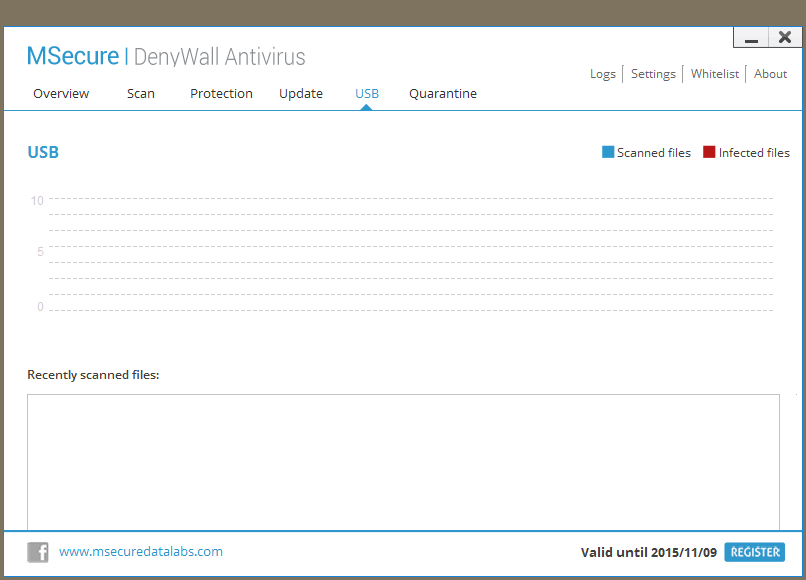
Task: Click inside the Recently scanned files list
Action: click(404, 462)
